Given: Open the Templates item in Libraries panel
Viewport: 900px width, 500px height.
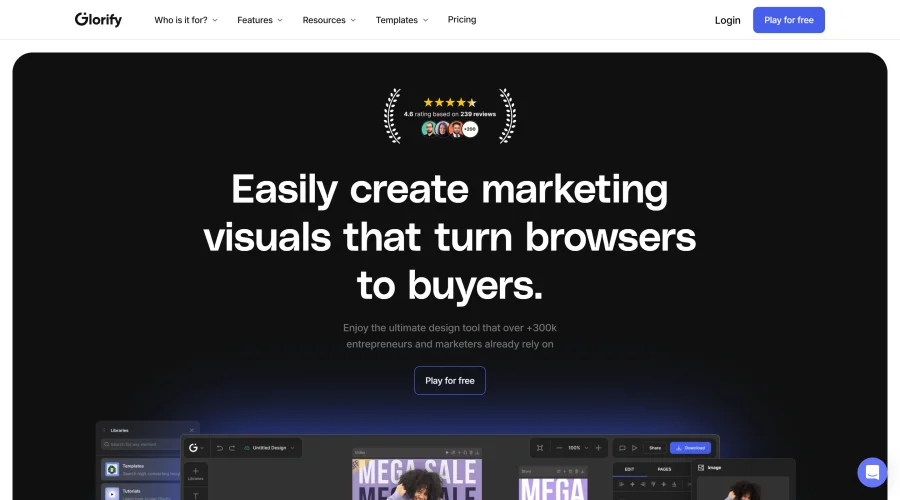Looking at the screenshot, I should click(x=141, y=470).
